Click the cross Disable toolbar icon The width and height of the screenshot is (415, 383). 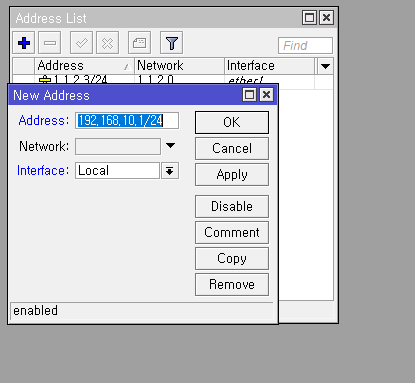[x=107, y=43]
